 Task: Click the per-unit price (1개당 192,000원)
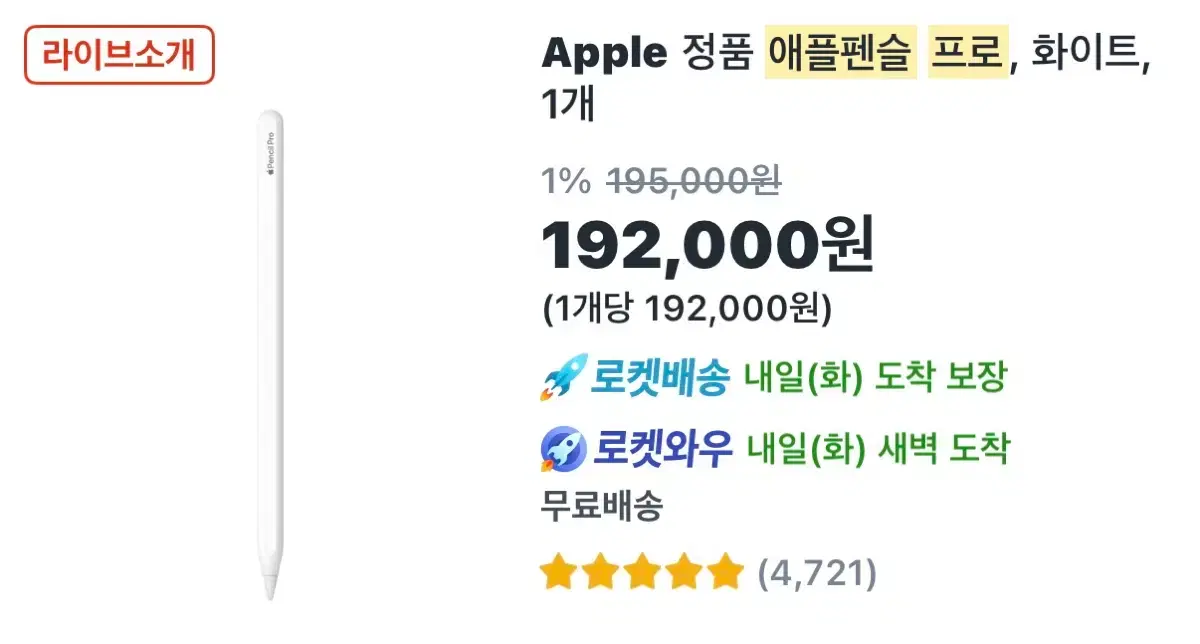click(x=686, y=309)
